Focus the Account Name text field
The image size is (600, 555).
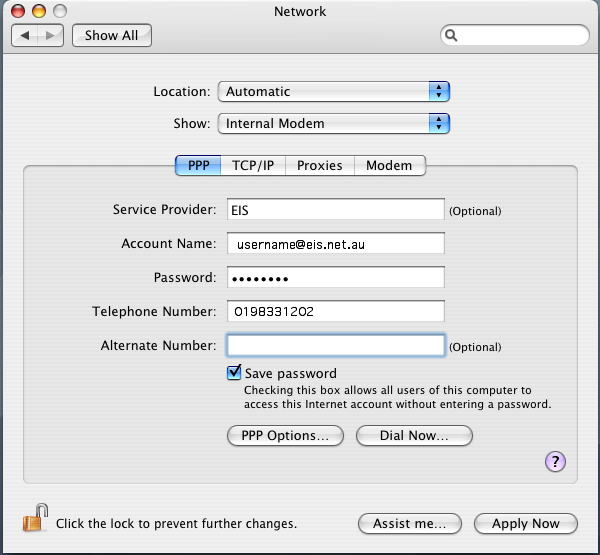[x=335, y=243]
